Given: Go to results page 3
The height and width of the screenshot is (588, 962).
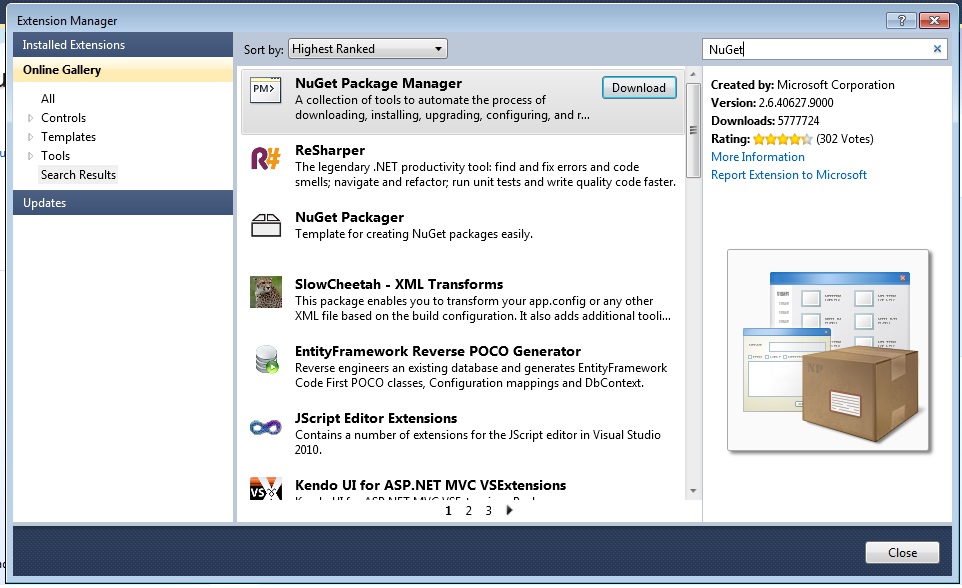Looking at the screenshot, I should [487, 510].
